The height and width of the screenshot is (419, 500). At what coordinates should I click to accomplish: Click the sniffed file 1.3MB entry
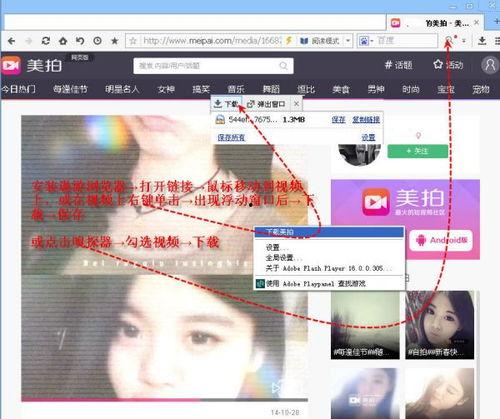pos(260,120)
